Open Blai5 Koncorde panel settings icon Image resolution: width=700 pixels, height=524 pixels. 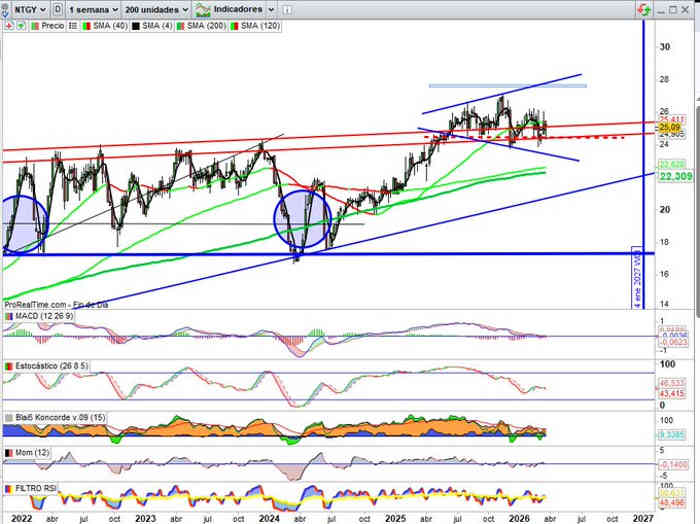click(x=7, y=417)
